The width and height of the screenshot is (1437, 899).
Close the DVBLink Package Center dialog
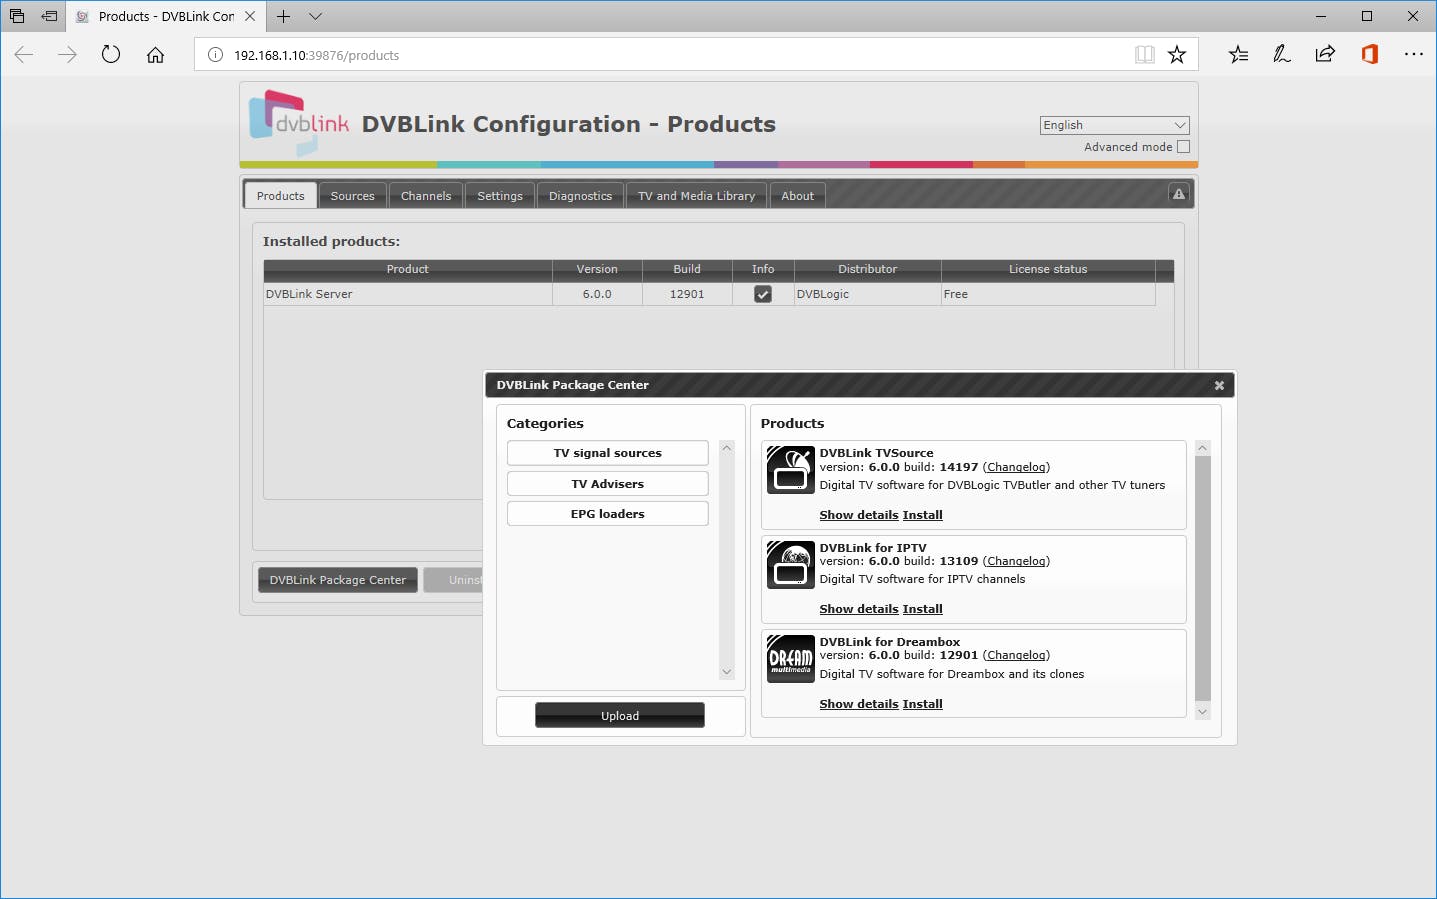coord(1219,385)
